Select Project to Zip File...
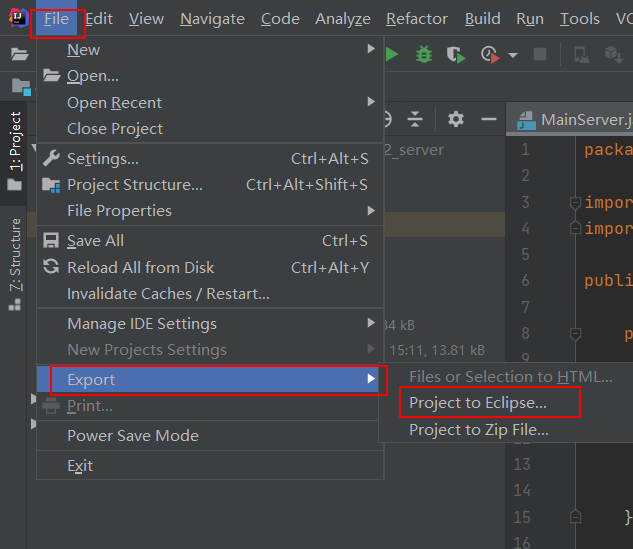 click(x=506, y=430)
